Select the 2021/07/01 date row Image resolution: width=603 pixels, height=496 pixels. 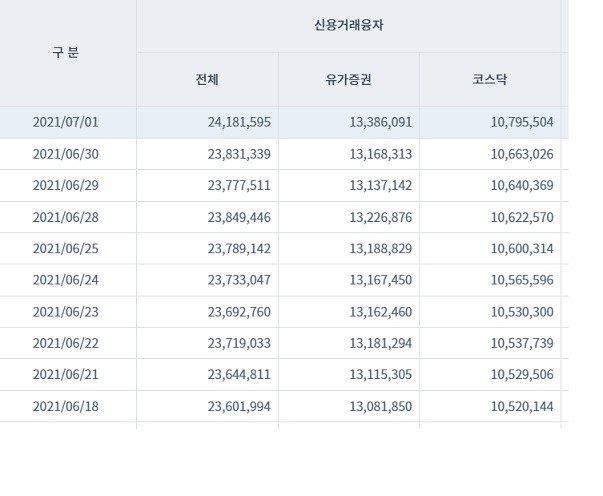click(284, 122)
